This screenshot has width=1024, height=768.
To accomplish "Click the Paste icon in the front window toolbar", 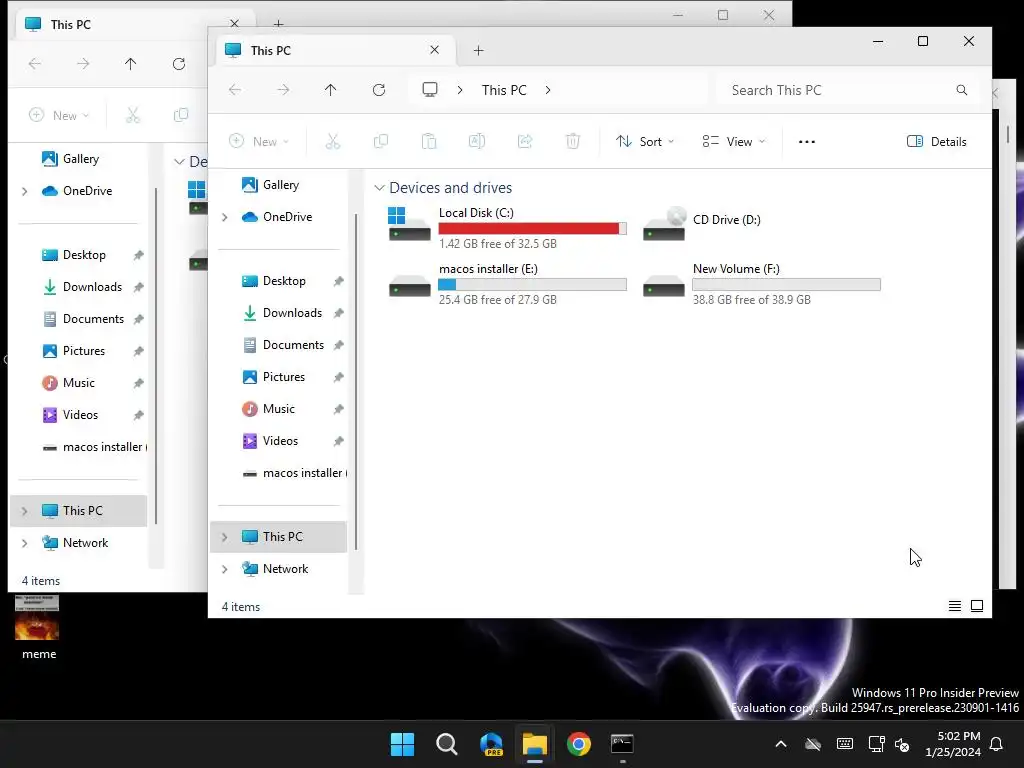I will pos(429,141).
